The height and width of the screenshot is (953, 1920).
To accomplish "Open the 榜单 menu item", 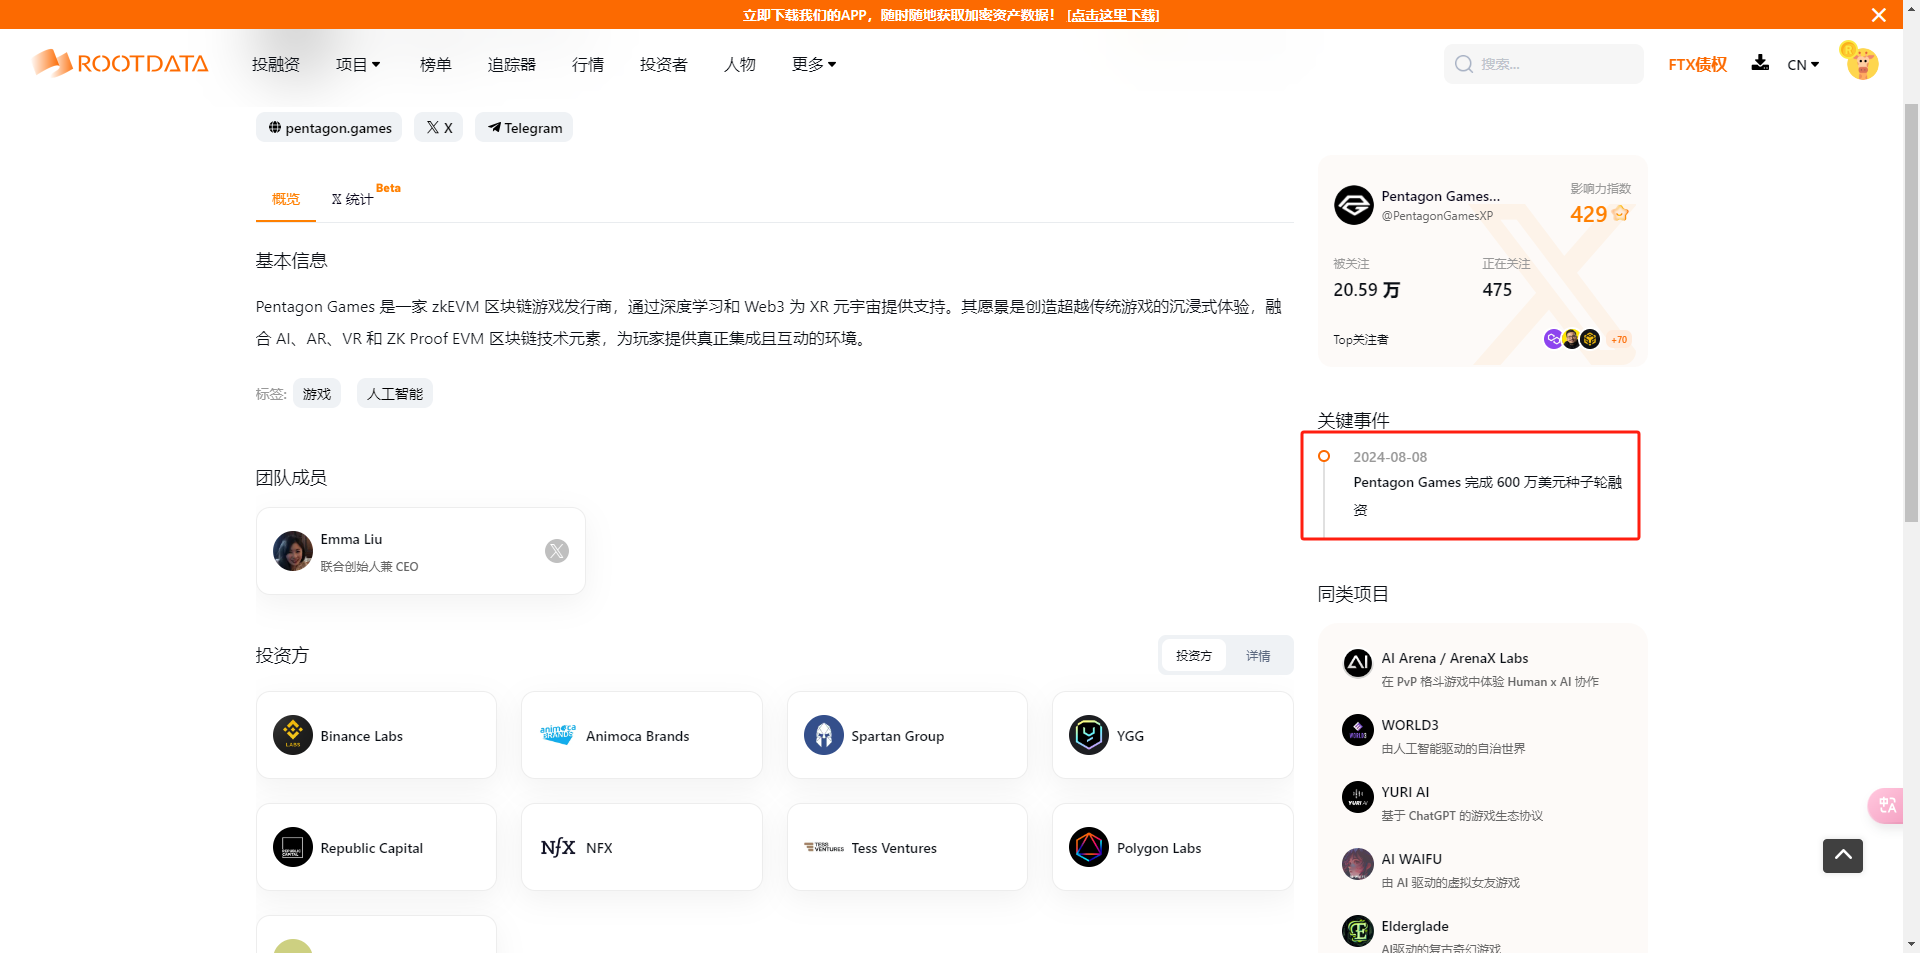I will 435,64.
